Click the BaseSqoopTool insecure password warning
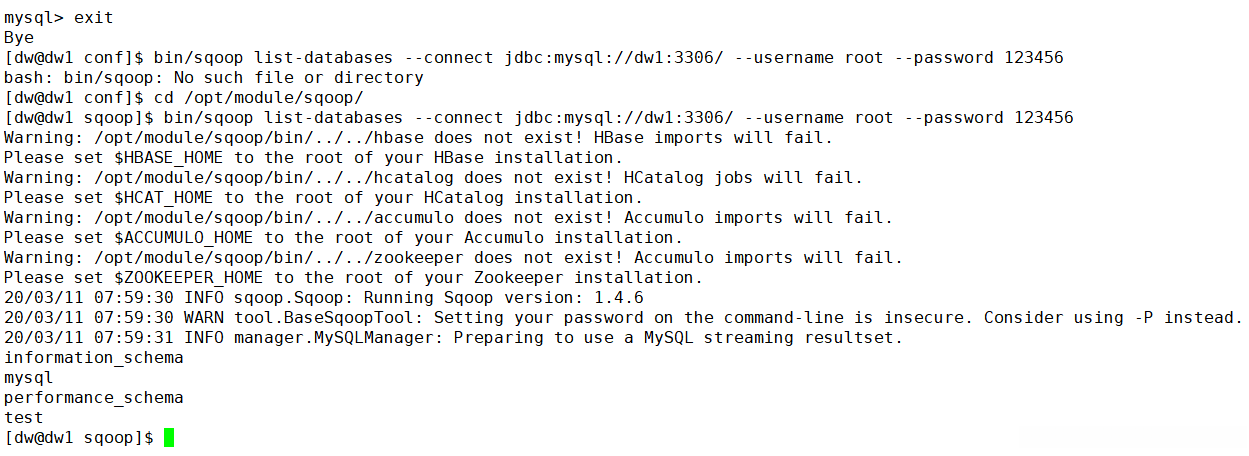This screenshot has height=456, width=1249. 622,318
